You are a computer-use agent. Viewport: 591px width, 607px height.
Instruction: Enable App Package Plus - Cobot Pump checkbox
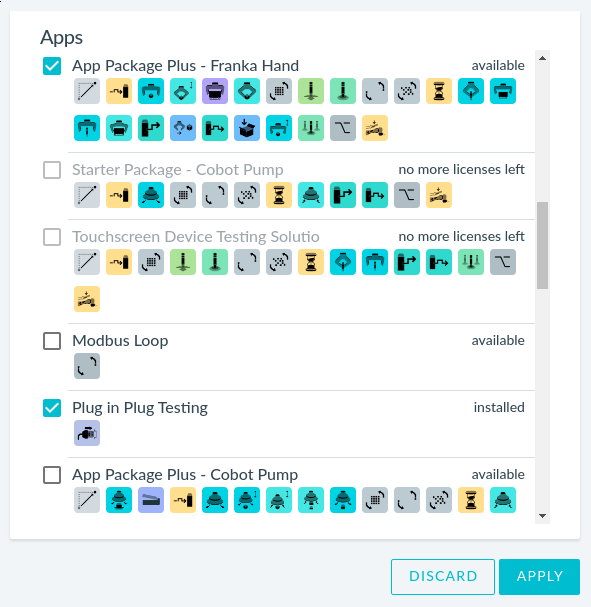point(52,475)
